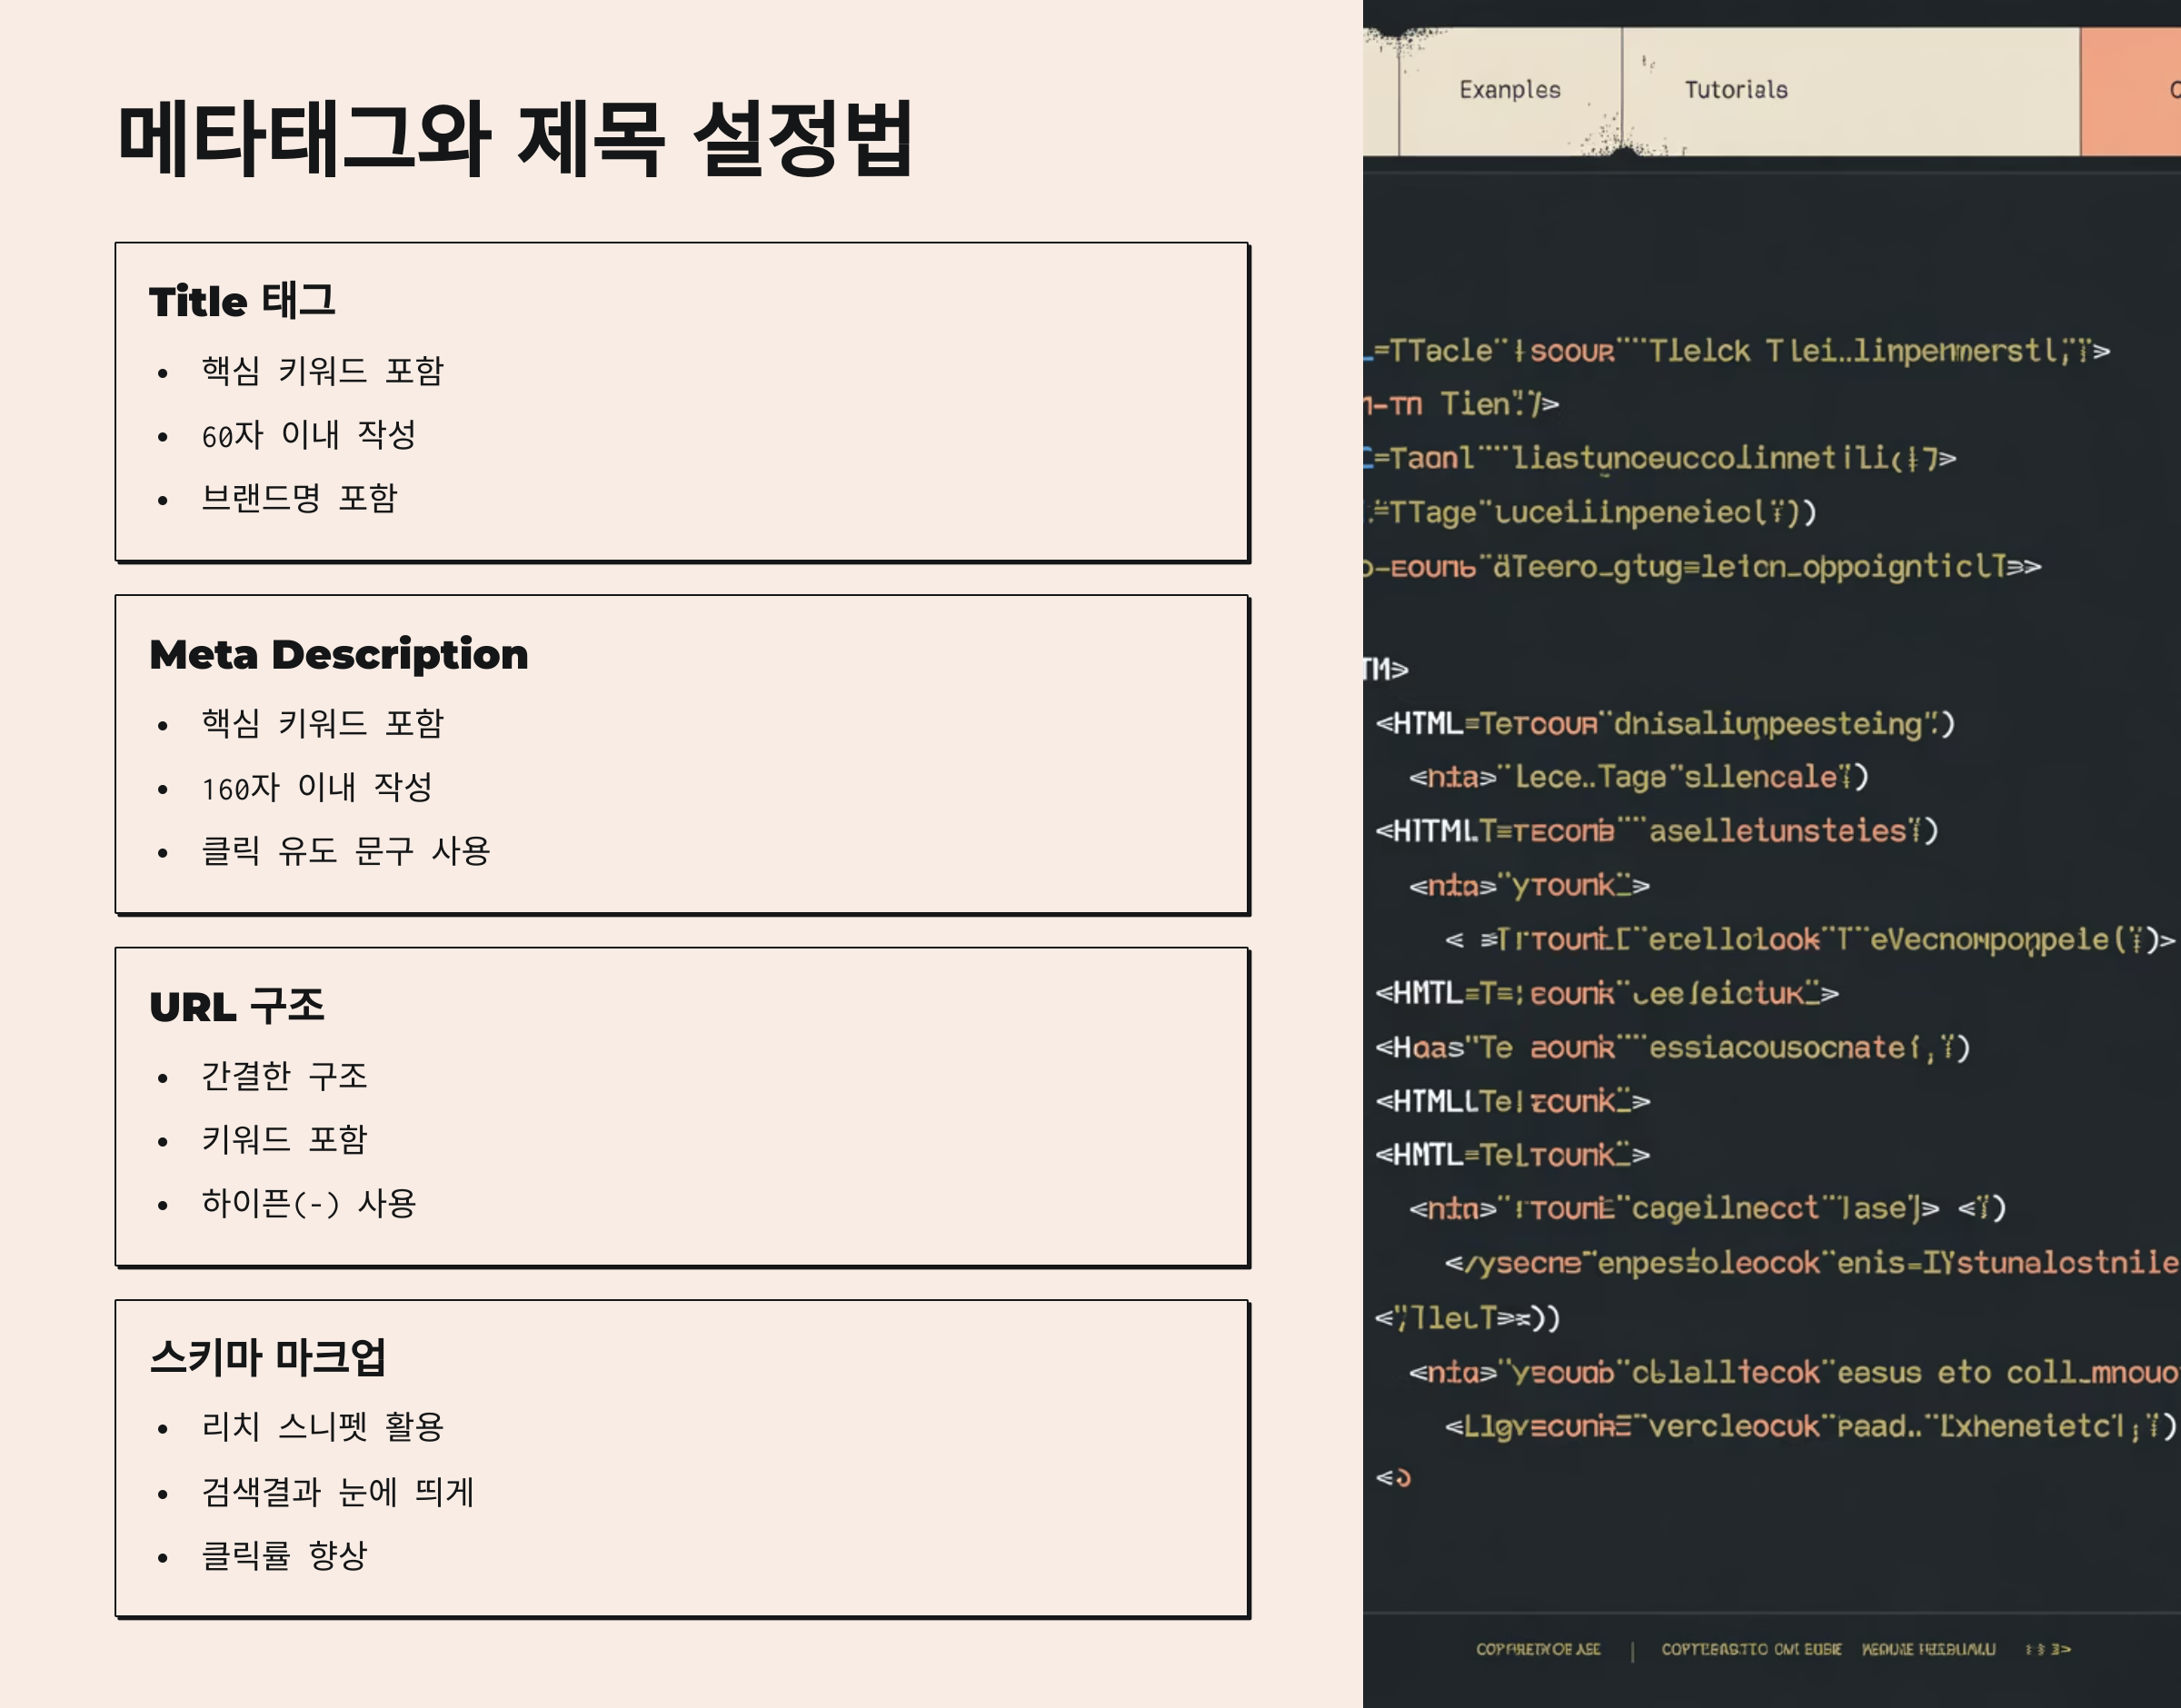Viewport: 2181px width, 1708px height.
Task: Click the 브랜드명 포함 bullet item
Action: pyautogui.click(x=299, y=498)
